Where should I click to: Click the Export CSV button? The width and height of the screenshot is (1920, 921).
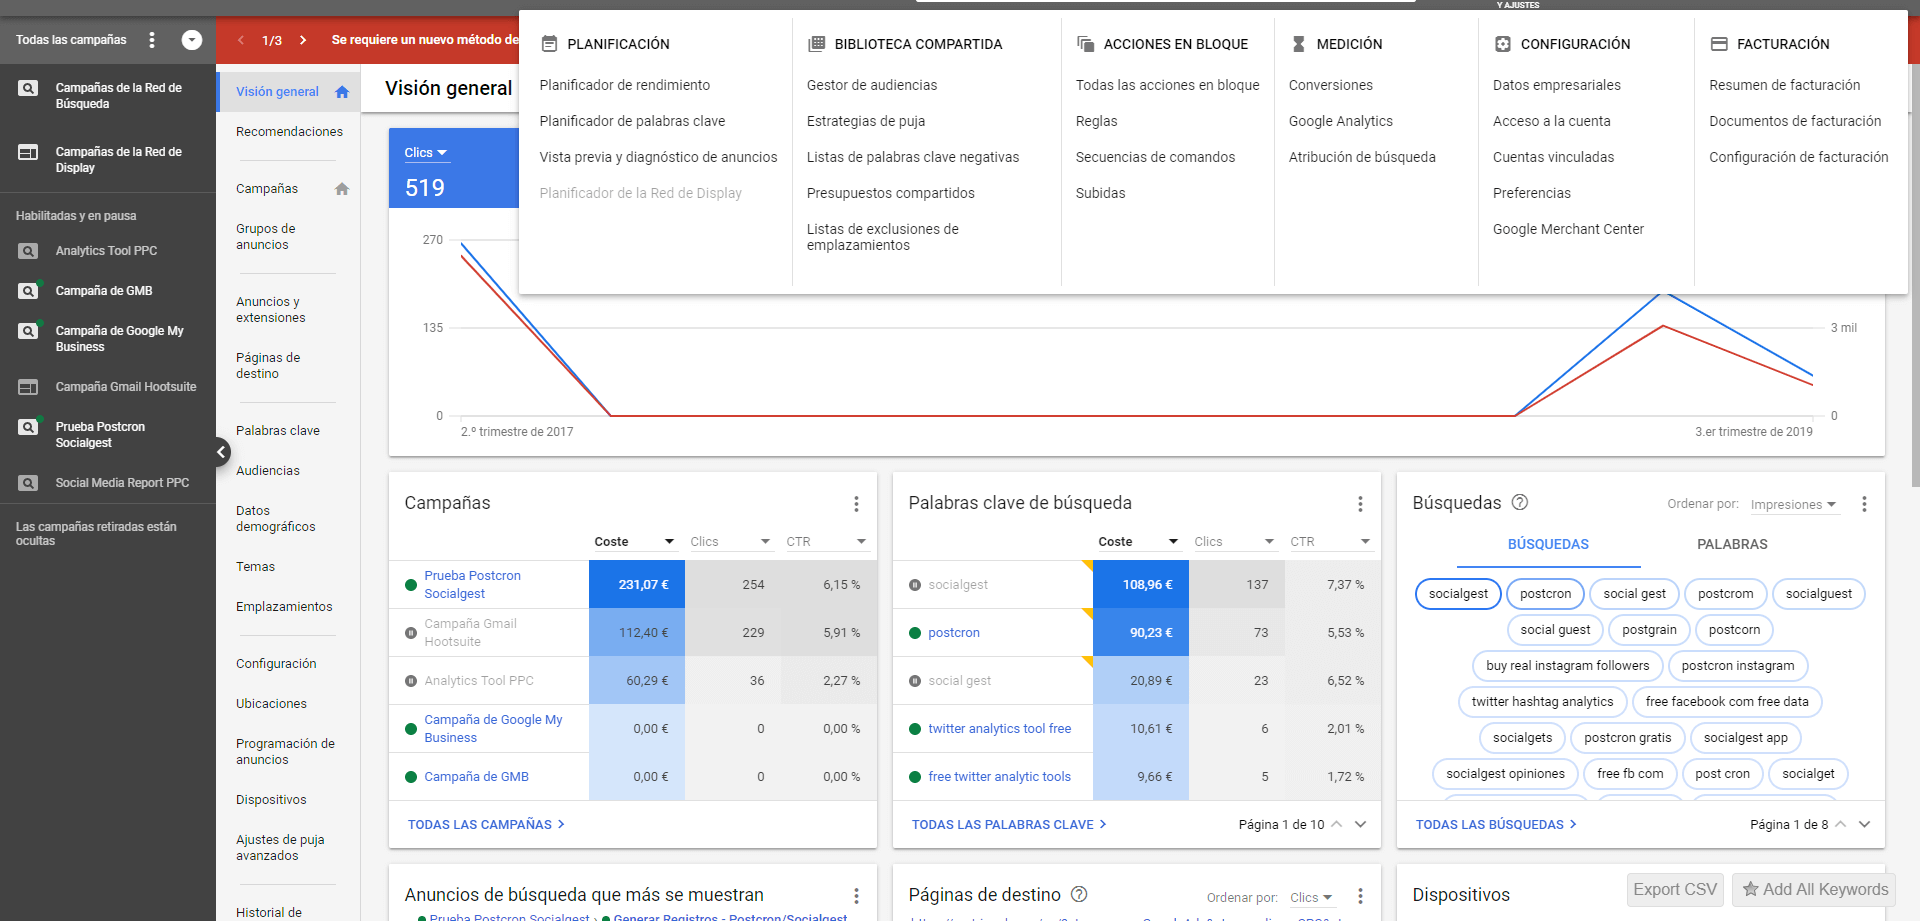click(x=1675, y=889)
